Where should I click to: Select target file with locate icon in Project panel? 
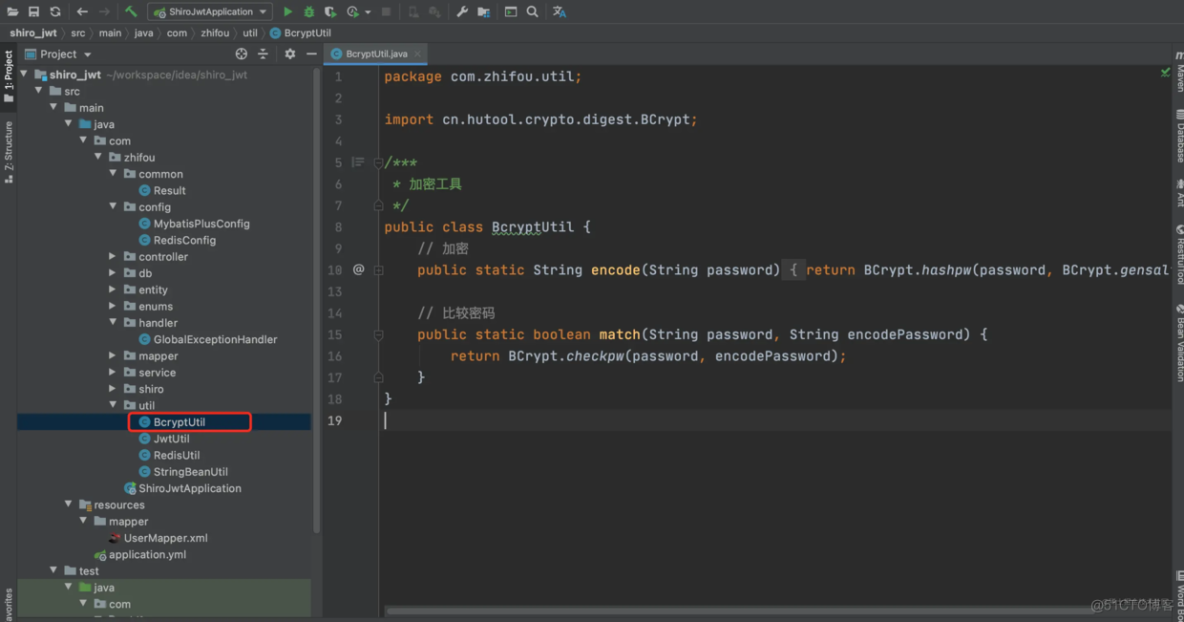(x=240, y=54)
